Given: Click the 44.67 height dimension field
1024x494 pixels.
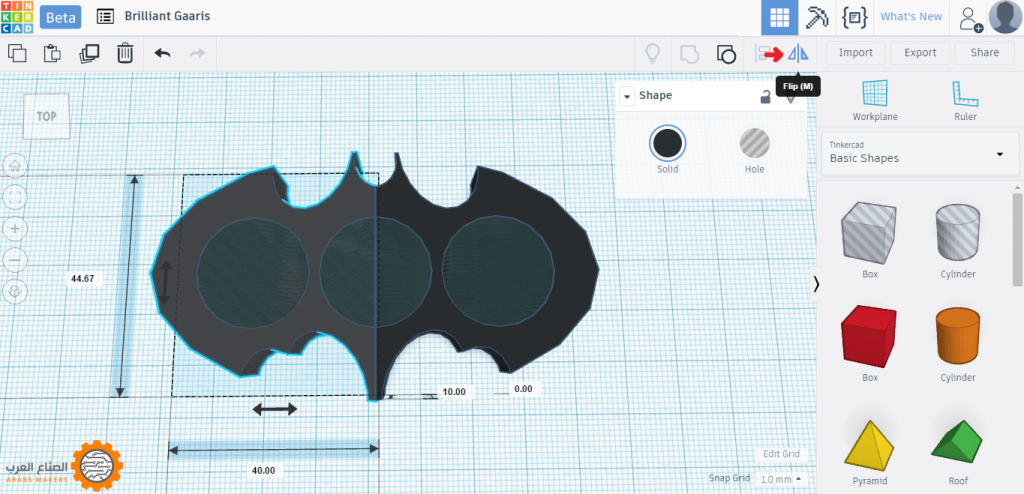Looking at the screenshot, I should (83, 278).
